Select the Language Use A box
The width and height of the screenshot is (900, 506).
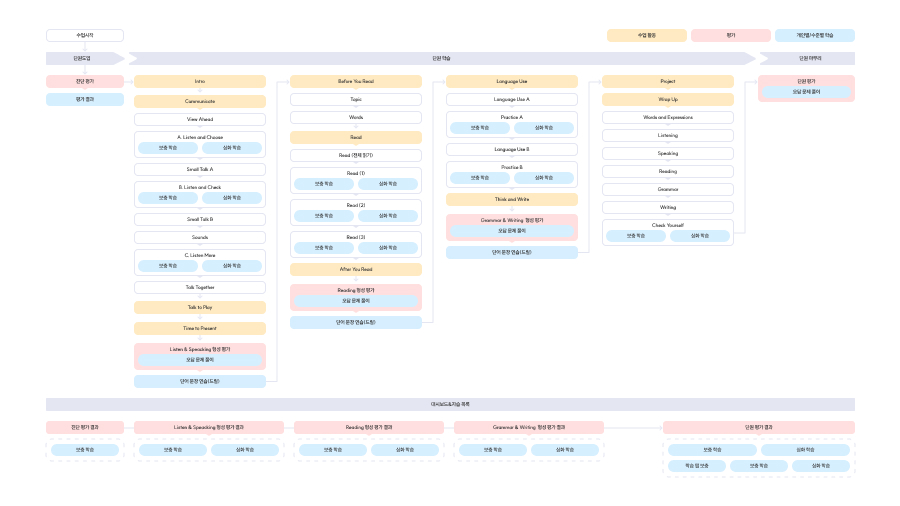[x=512, y=100]
